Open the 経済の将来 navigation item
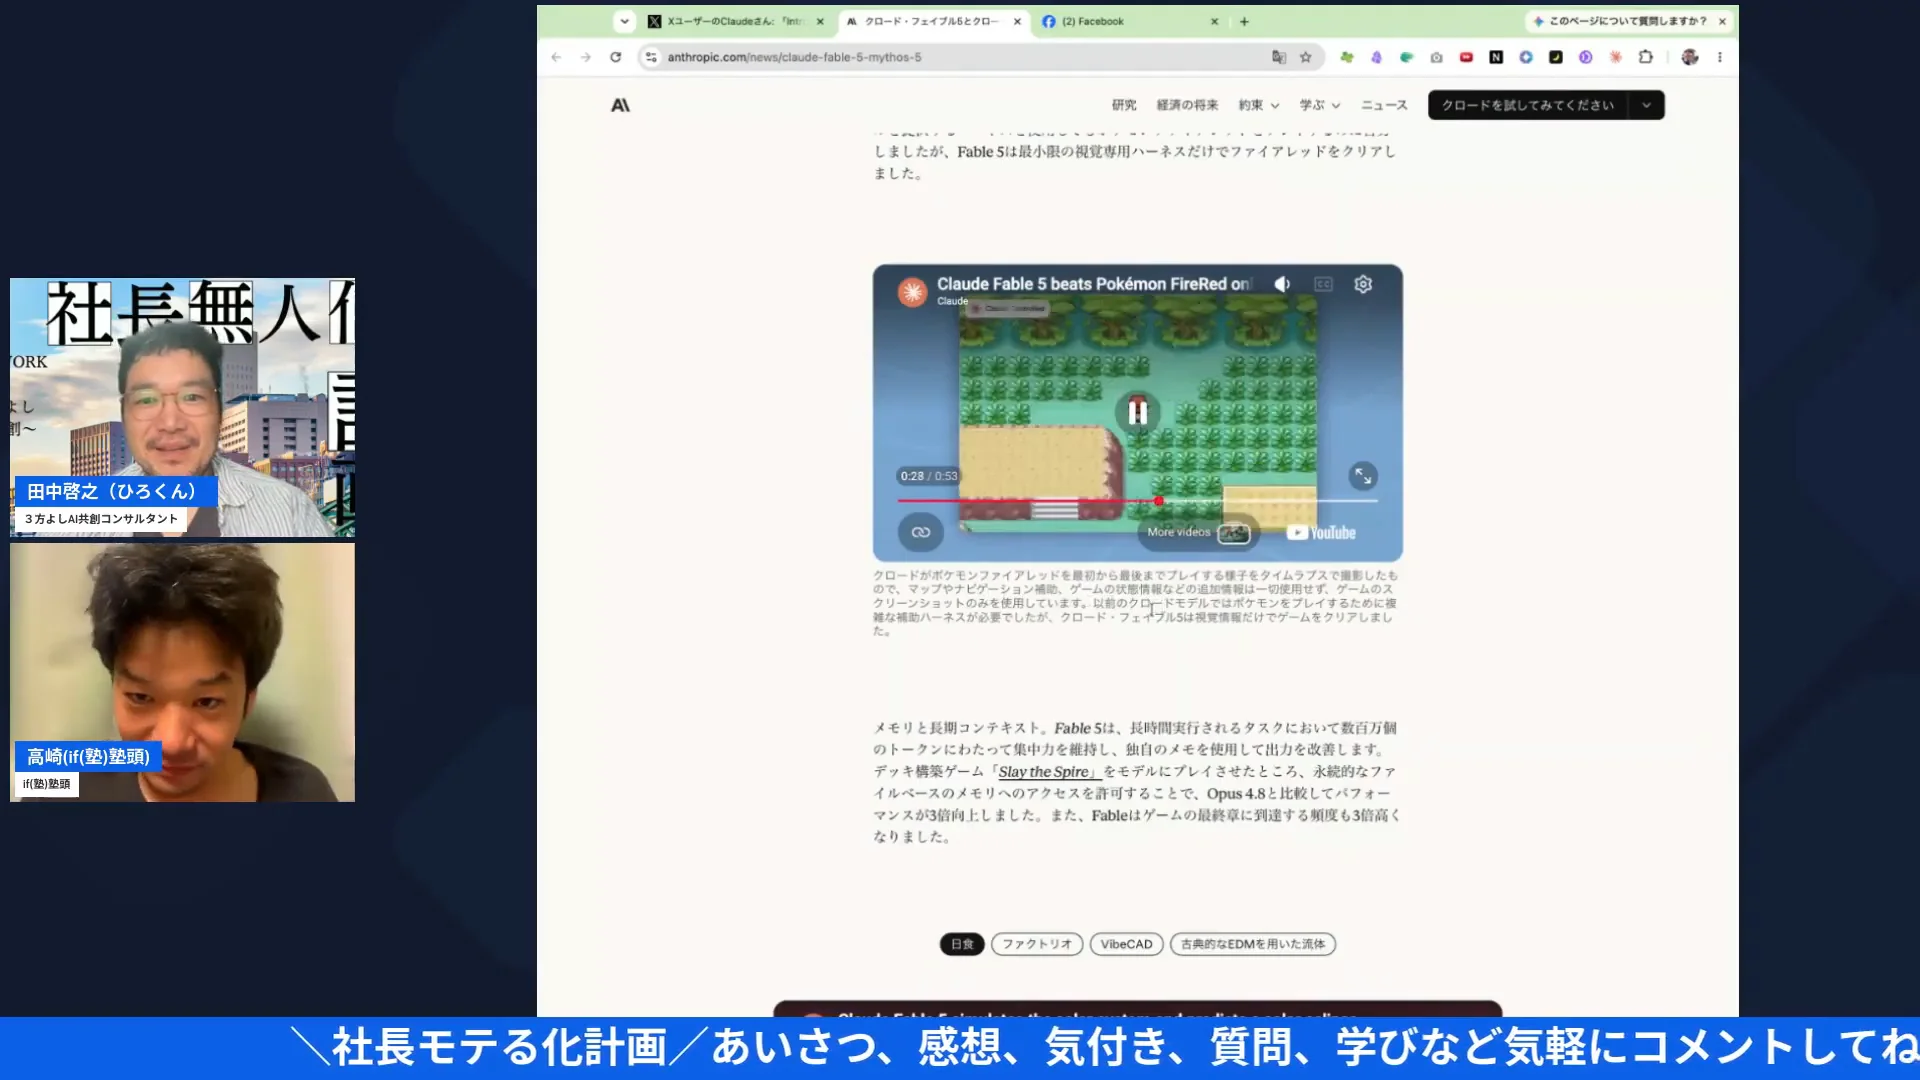The width and height of the screenshot is (1920, 1080). click(1187, 105)
